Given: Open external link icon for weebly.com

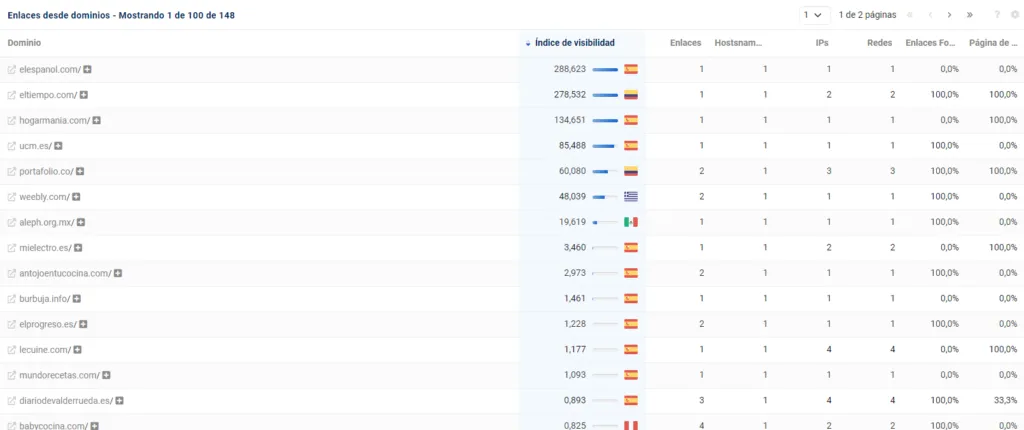Looking at the screenshot, I should point(11,197).
